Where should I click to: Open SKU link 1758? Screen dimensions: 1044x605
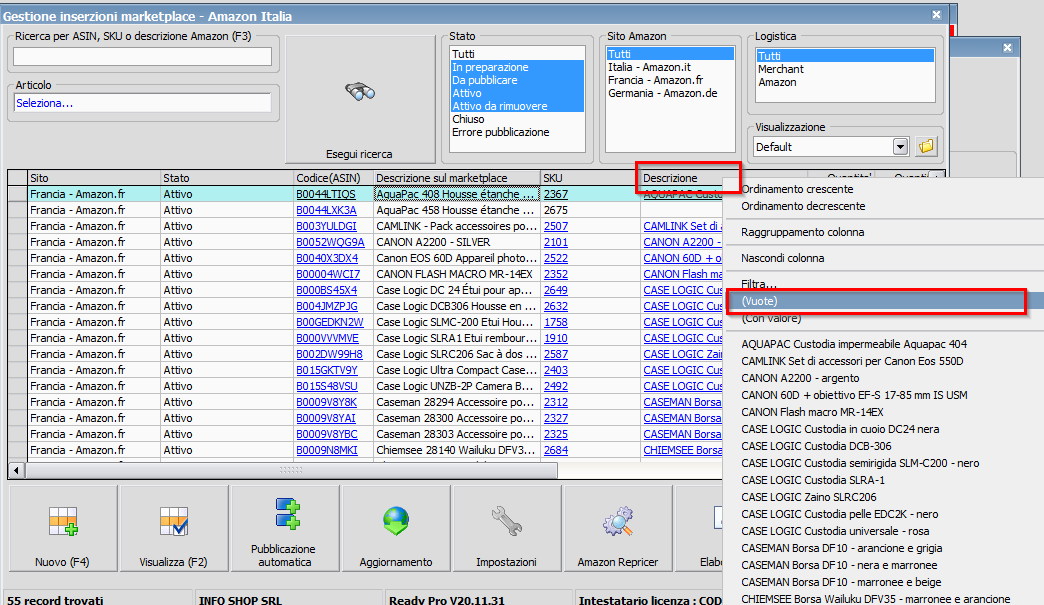[x=556, y=322]
